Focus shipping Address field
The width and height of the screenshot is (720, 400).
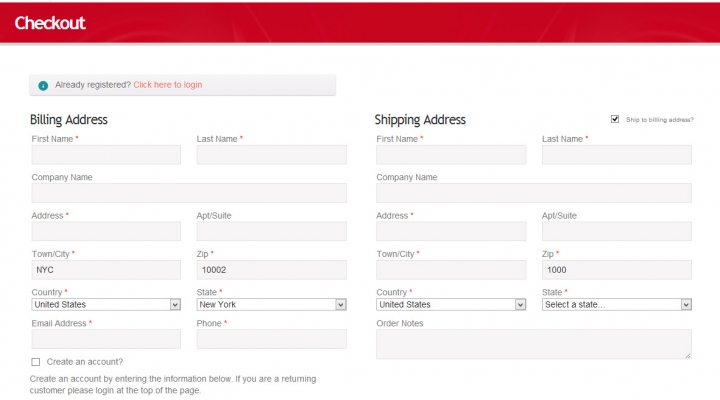coord(451,231)
